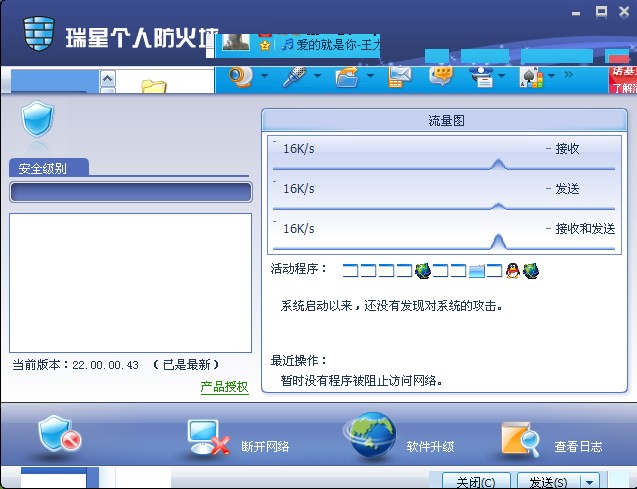Click the envelope SMS message icon
The image size is (637, 489).
coord(399,77)
